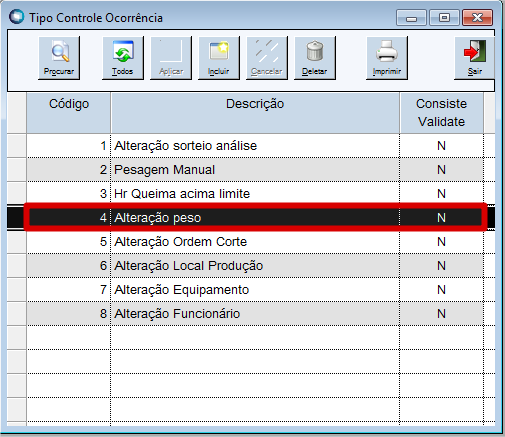The height and width of the screenshot is (437, 505).
Task: Select Alteração Ordem Corte row
Action: coord(255,242)
